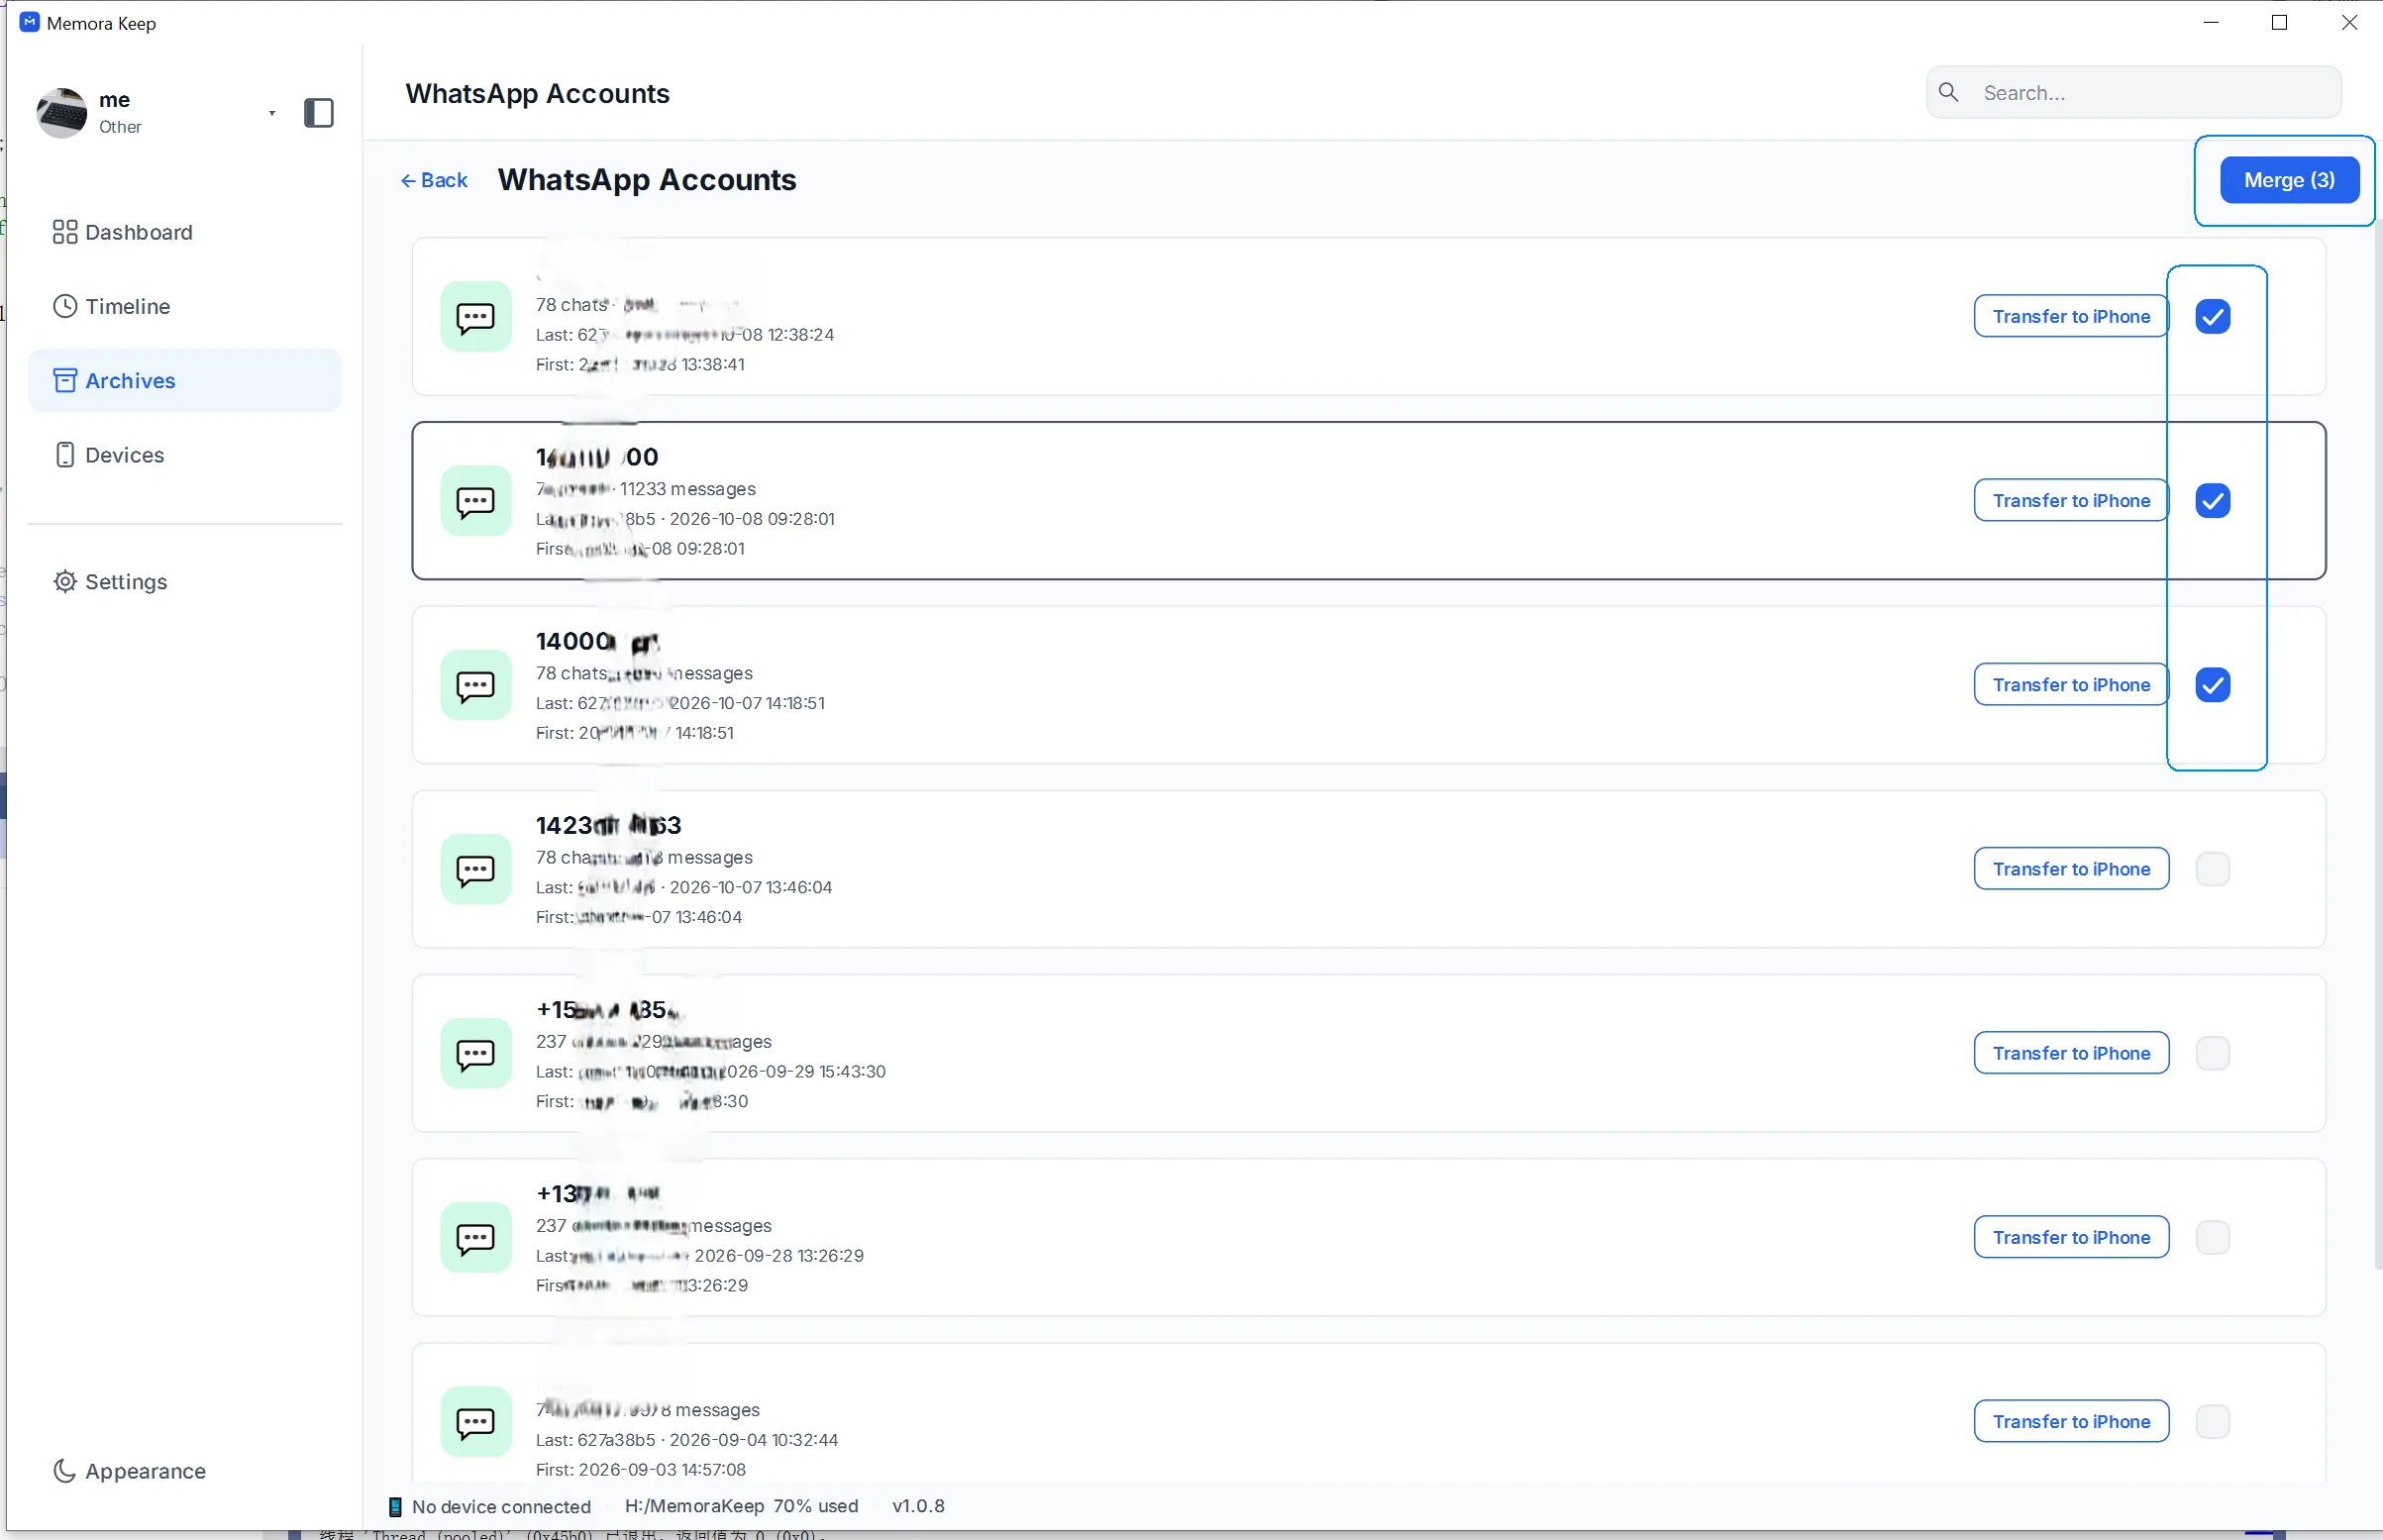
Task: Toggle the sidebar collapse icon
Action: 318,113
